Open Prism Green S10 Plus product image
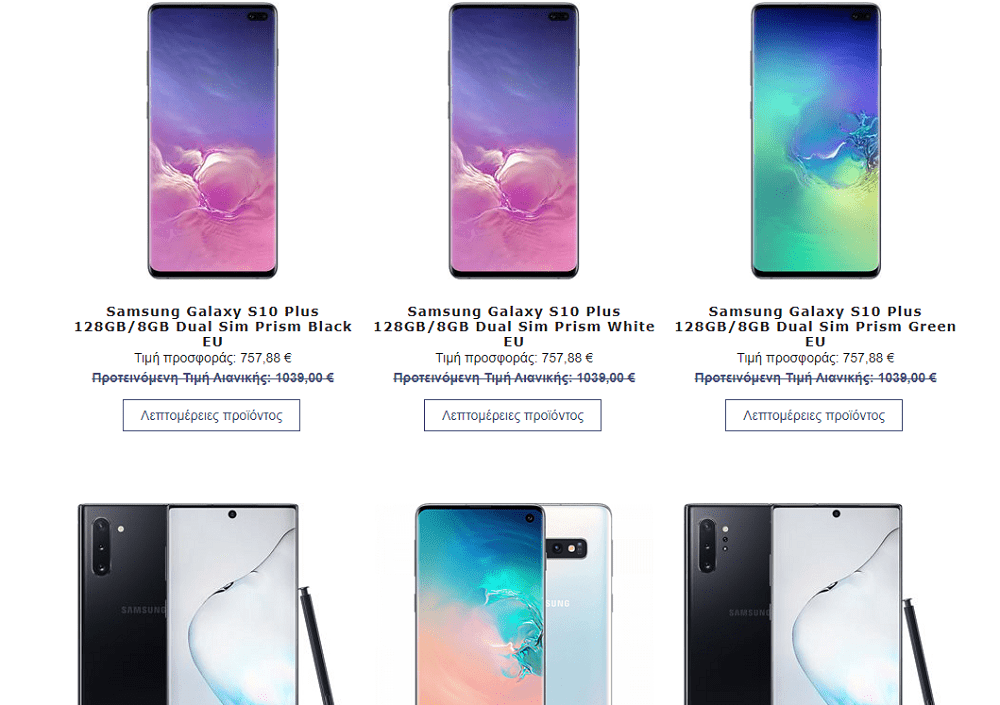This screenshot has height=705, width=1000. coord(816,140)
